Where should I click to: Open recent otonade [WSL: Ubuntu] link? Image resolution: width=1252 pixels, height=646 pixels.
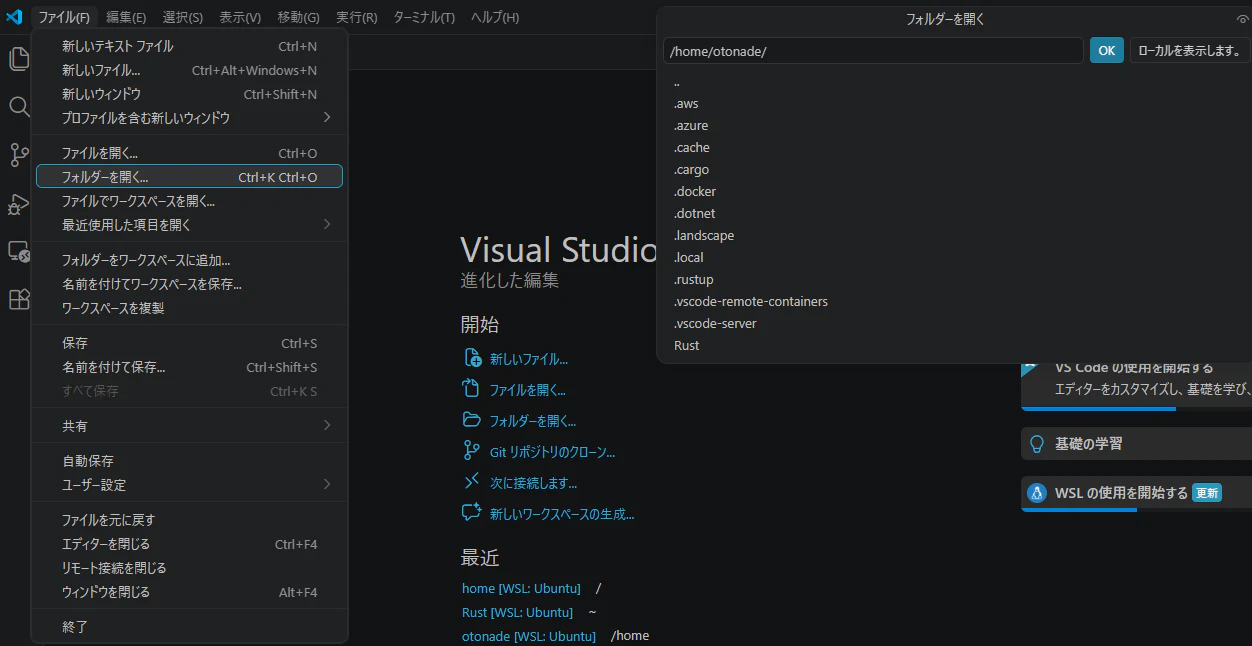pos(529,637)
